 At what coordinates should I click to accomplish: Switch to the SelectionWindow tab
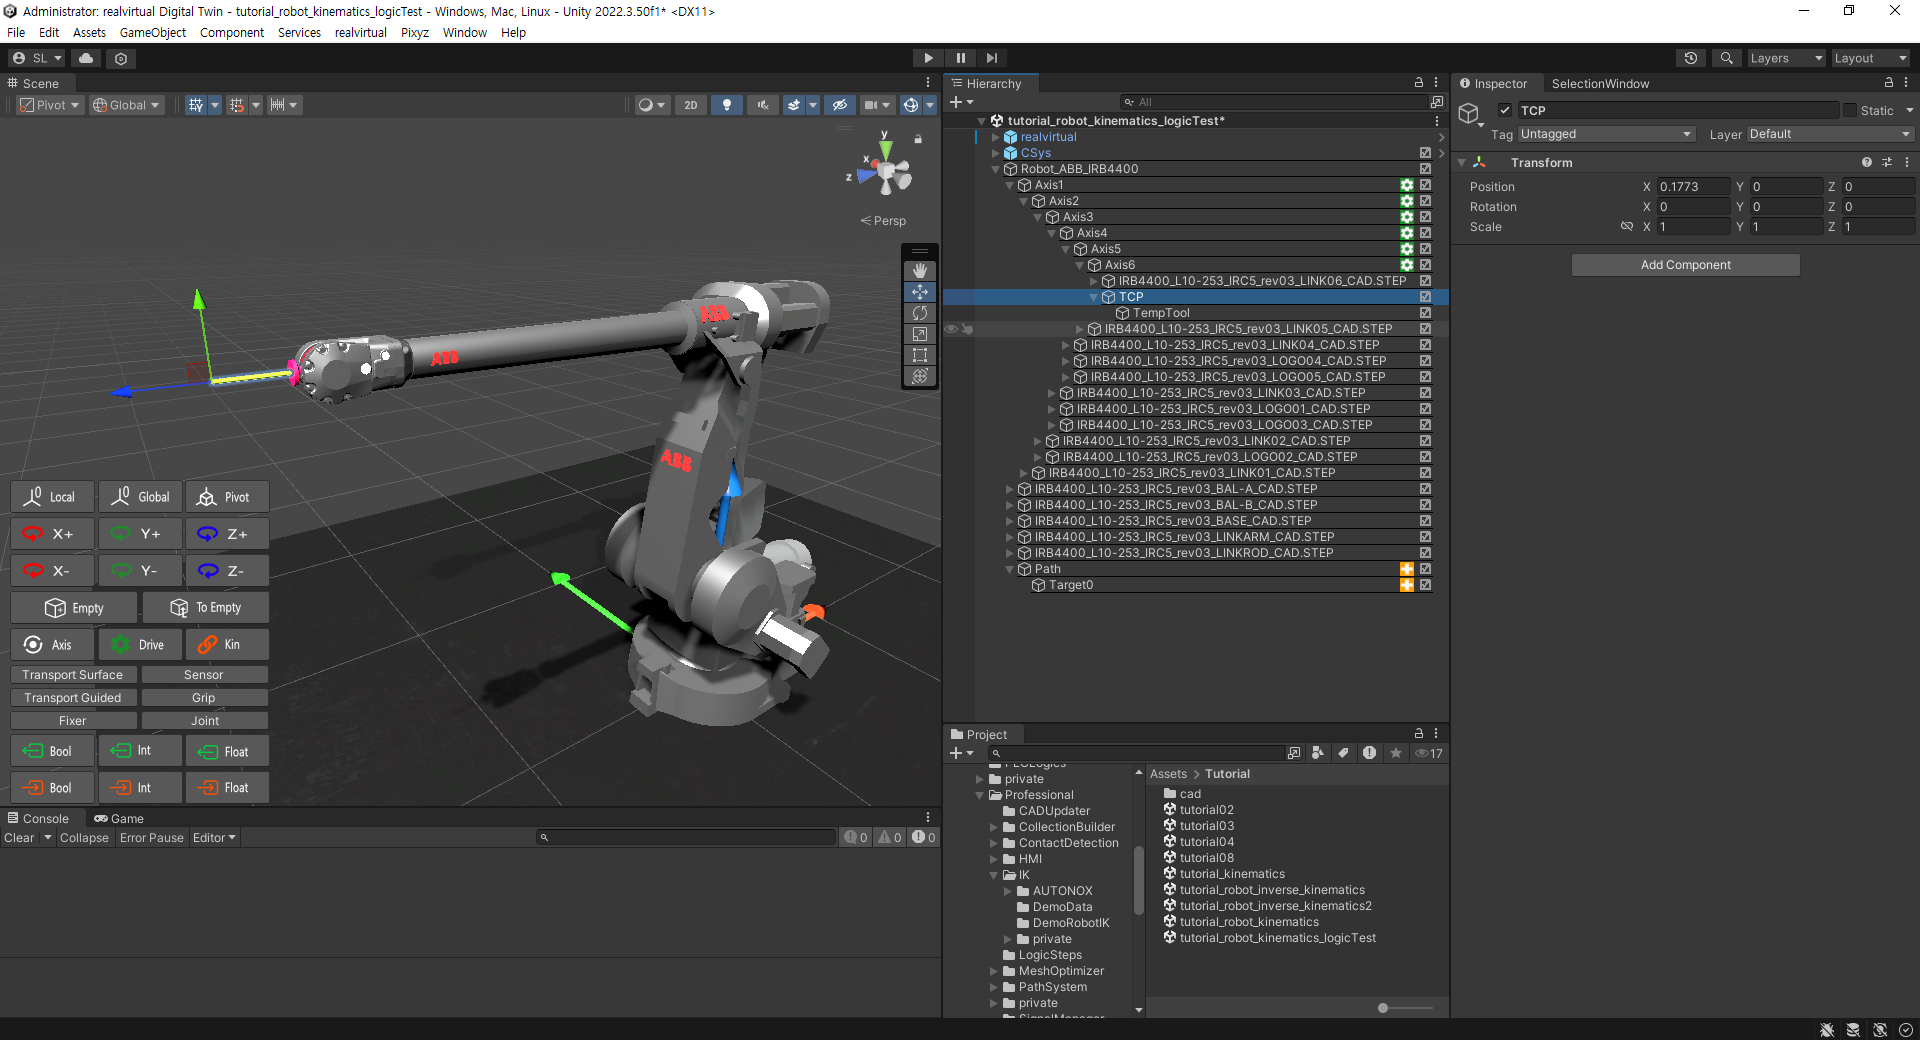click(1600, 84)
